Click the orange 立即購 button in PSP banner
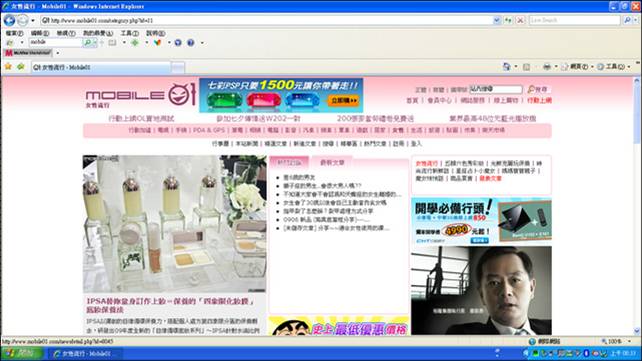The image size is (642, 361). pyautogui.click(x=343, y=100)
